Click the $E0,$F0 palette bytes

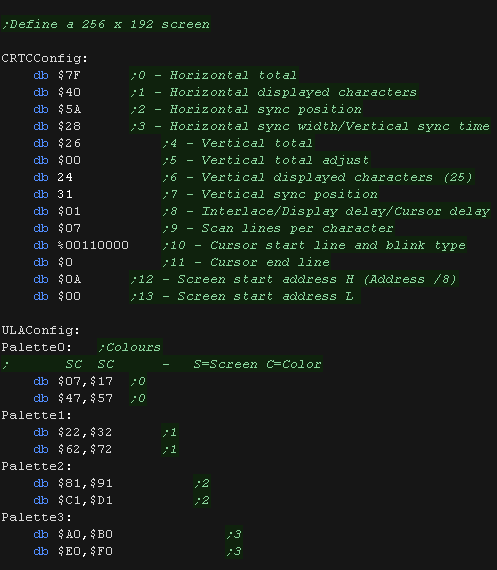point(85,551)
